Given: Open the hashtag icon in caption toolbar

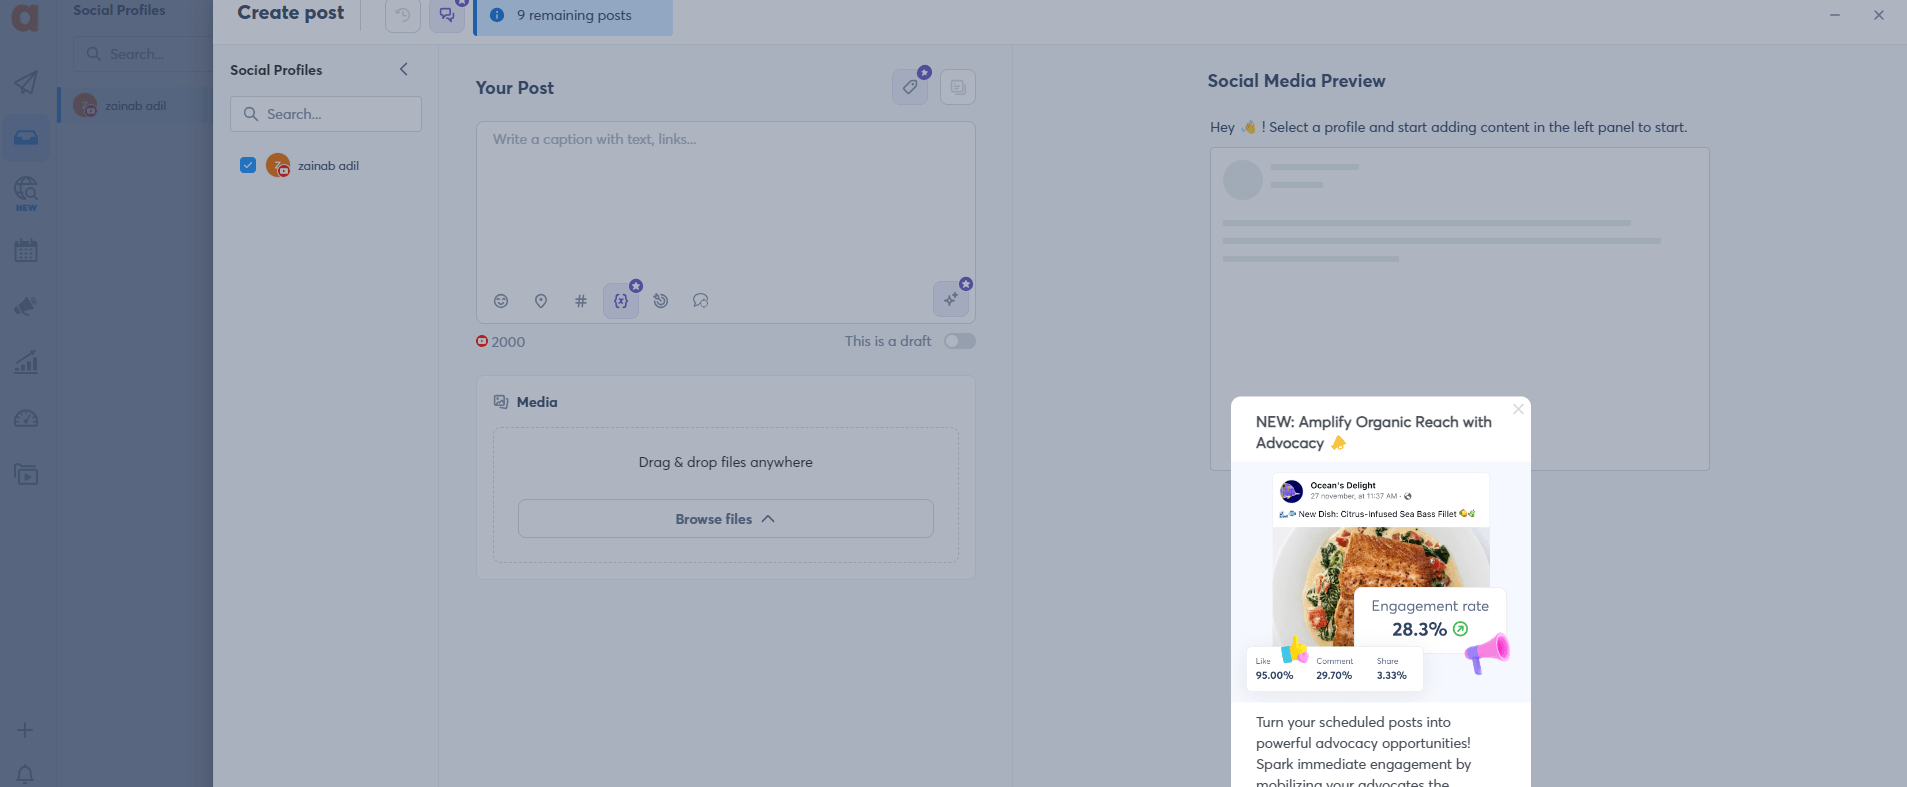Looking at the screenshot, I should pyautogui.click(x=581, y=301).
